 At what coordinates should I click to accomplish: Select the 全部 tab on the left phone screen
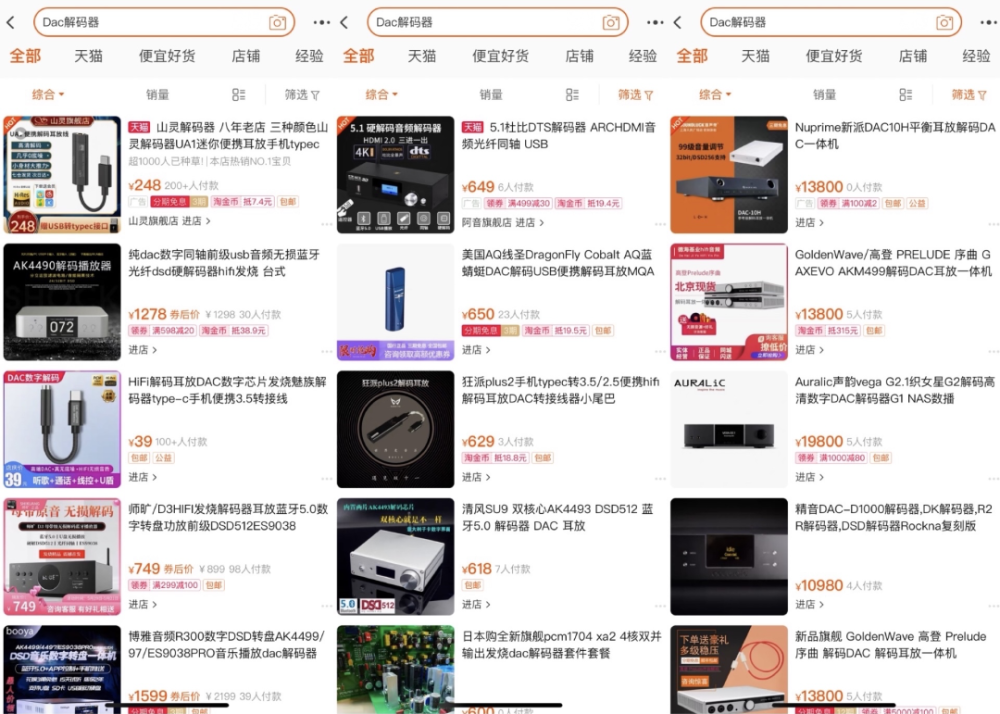(26, 56)
